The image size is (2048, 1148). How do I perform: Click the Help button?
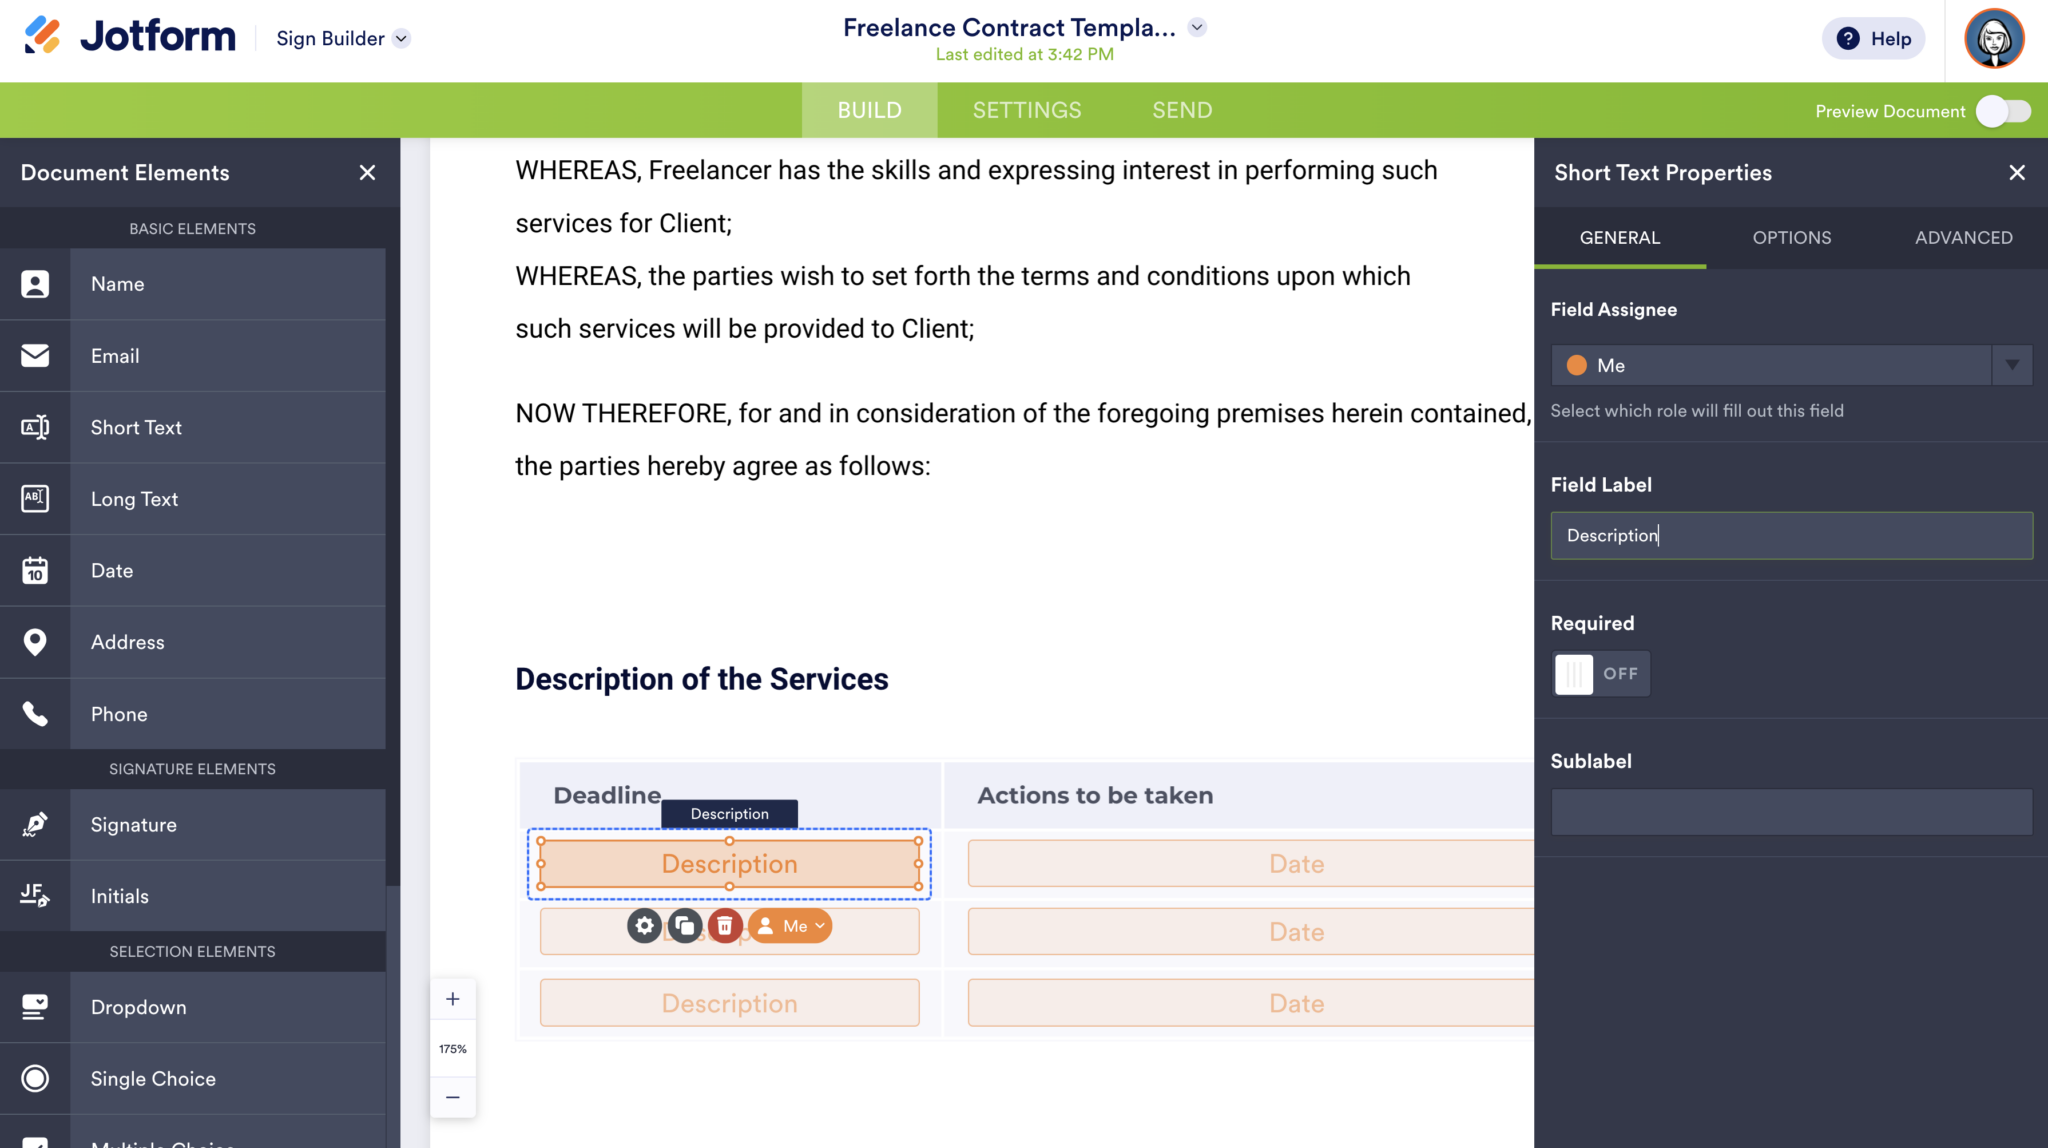point(1873,38)
